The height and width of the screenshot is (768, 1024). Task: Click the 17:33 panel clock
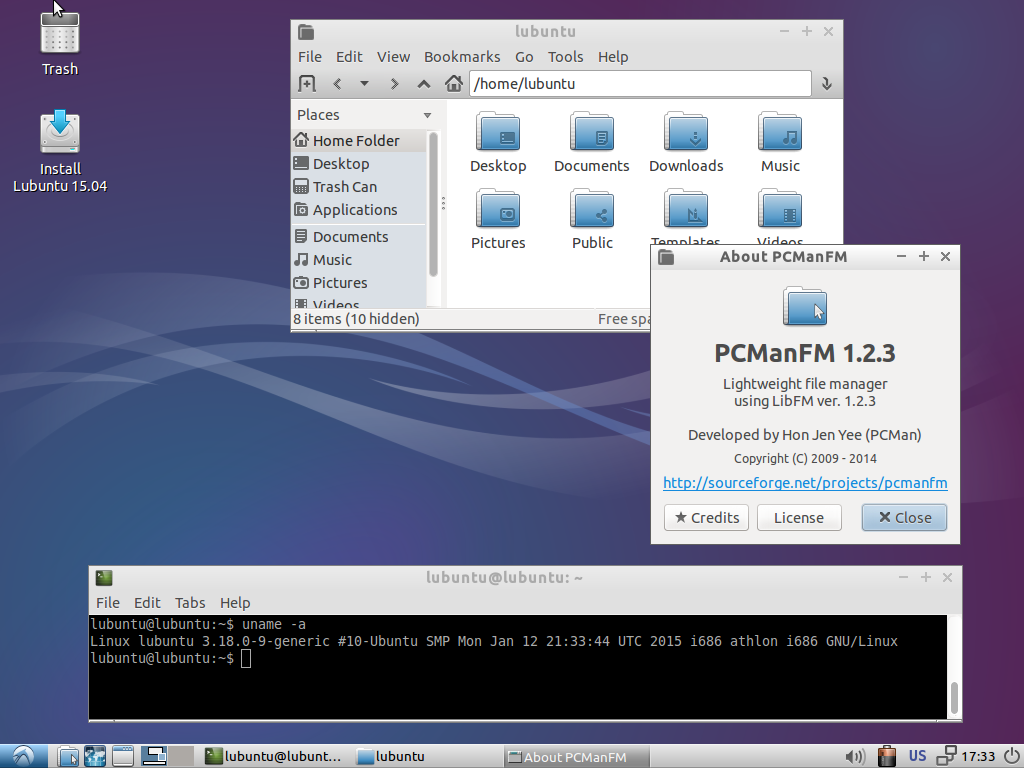click(978, 756)
